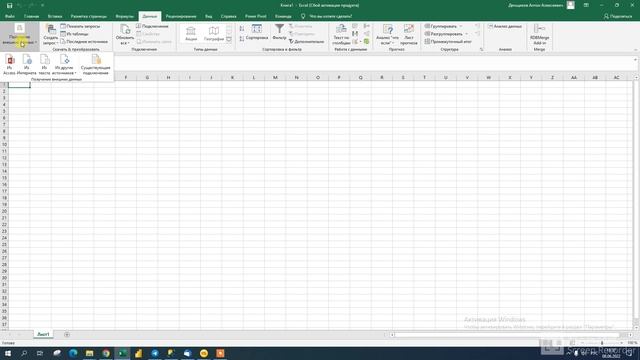Add a new sheet with plus button

point(67,335)
